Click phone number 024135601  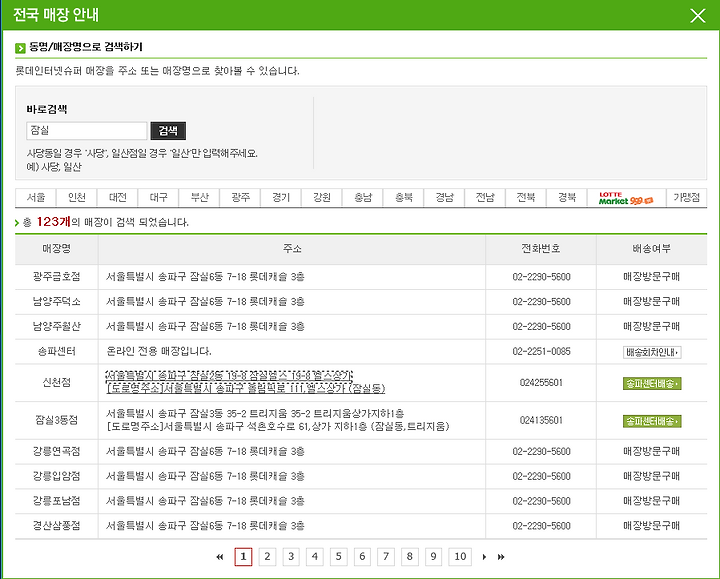pyautogui.click(x=541, y=420)
